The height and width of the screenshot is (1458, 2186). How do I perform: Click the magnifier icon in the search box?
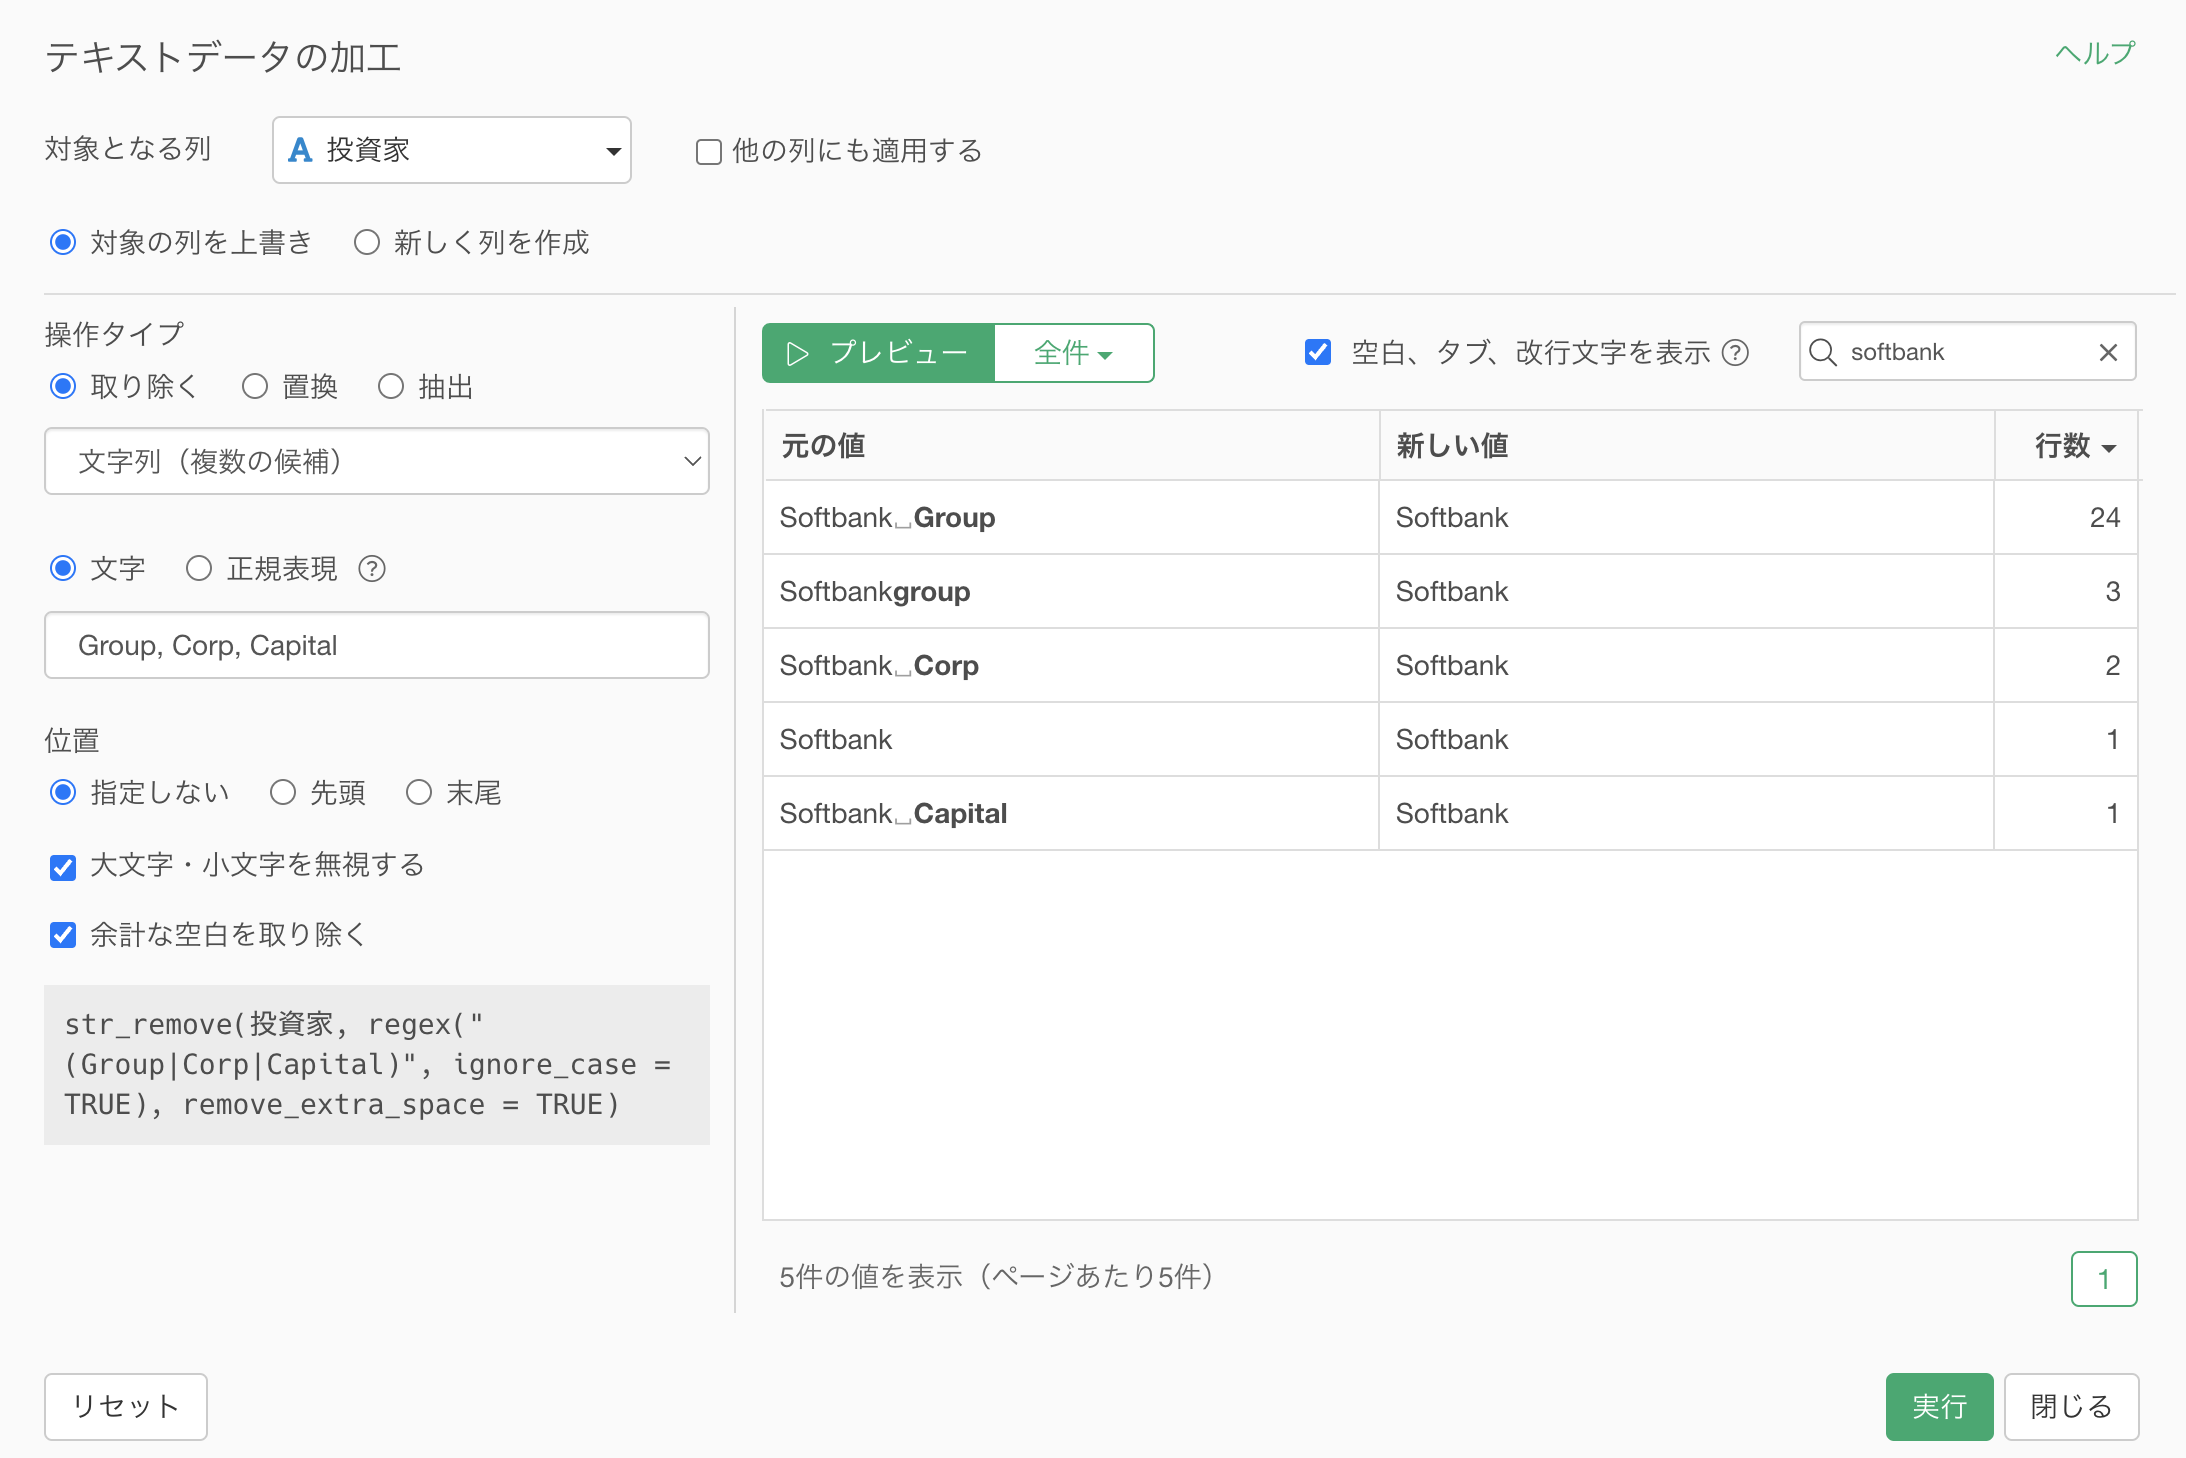[1823, 352]
